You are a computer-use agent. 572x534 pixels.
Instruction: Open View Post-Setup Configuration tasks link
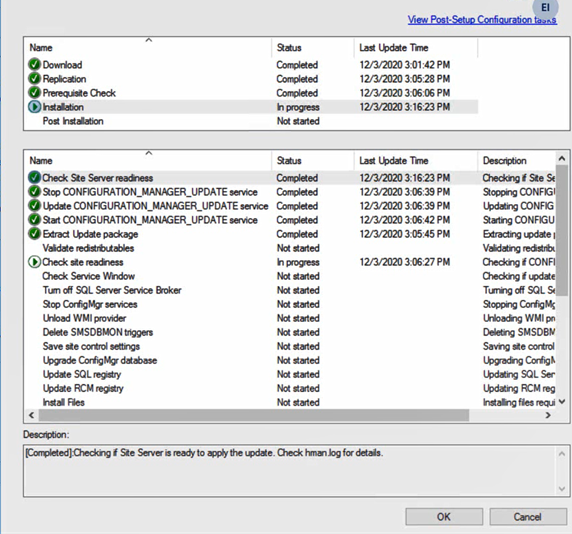click(x=482, y=20)
